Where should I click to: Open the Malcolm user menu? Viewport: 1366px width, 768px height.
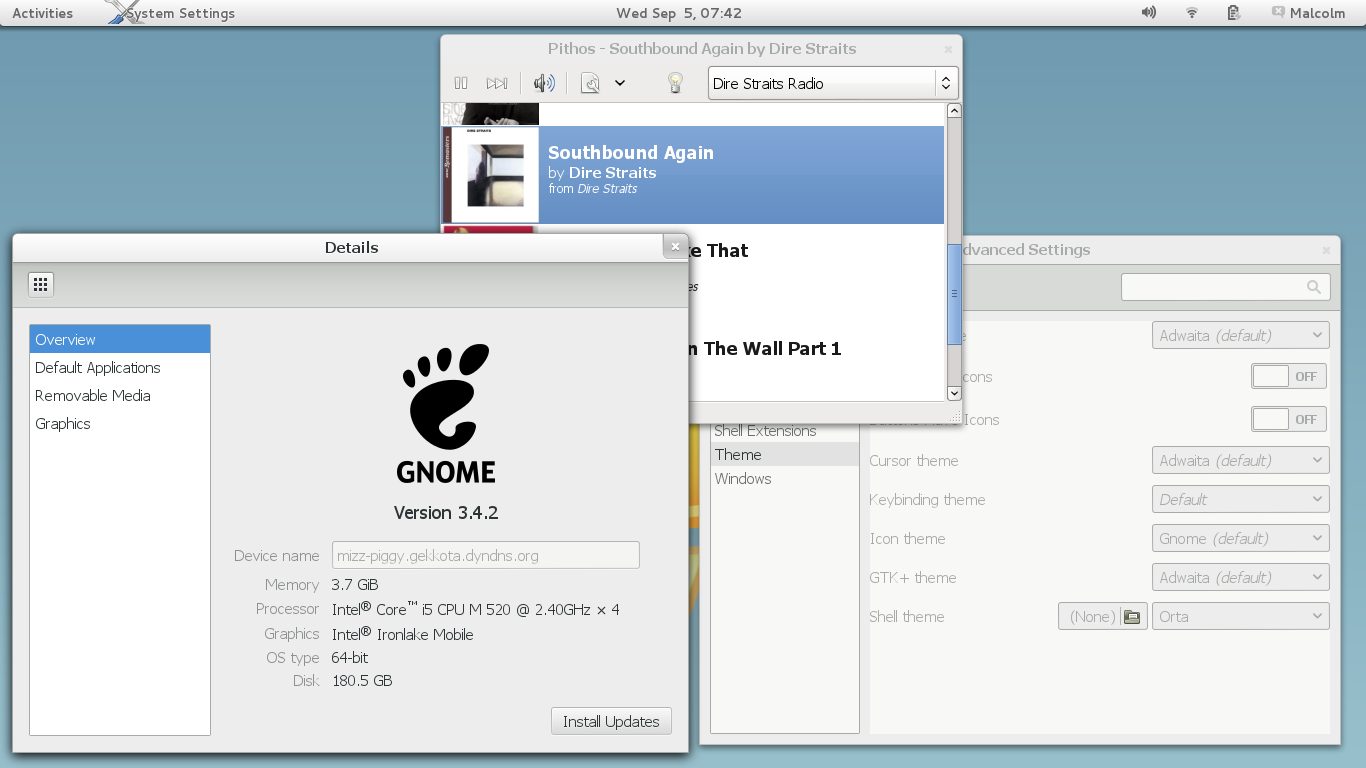(1309, 13)
